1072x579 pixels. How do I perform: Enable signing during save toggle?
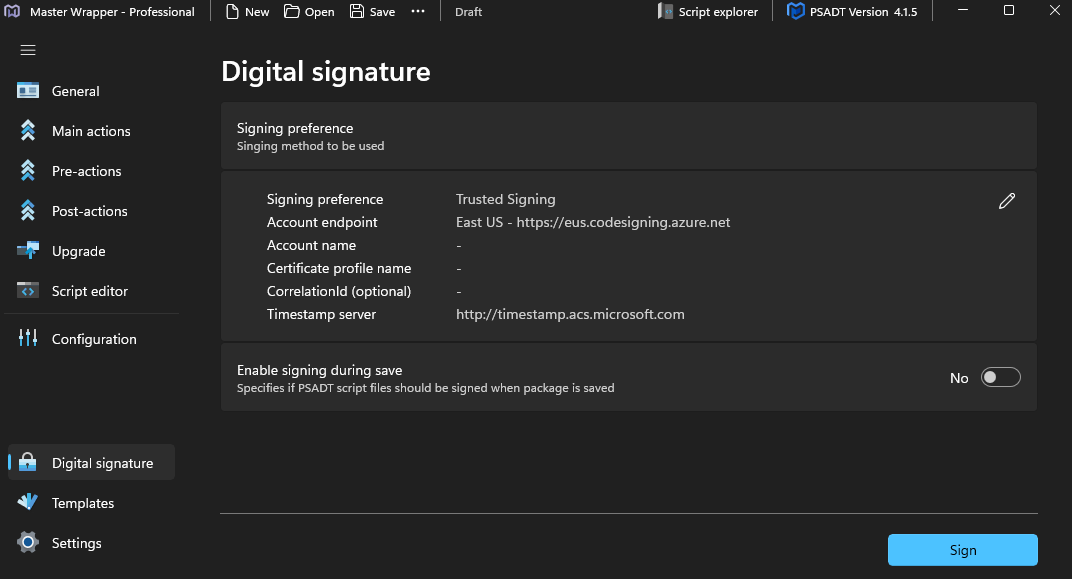(x=1000, y=377)
